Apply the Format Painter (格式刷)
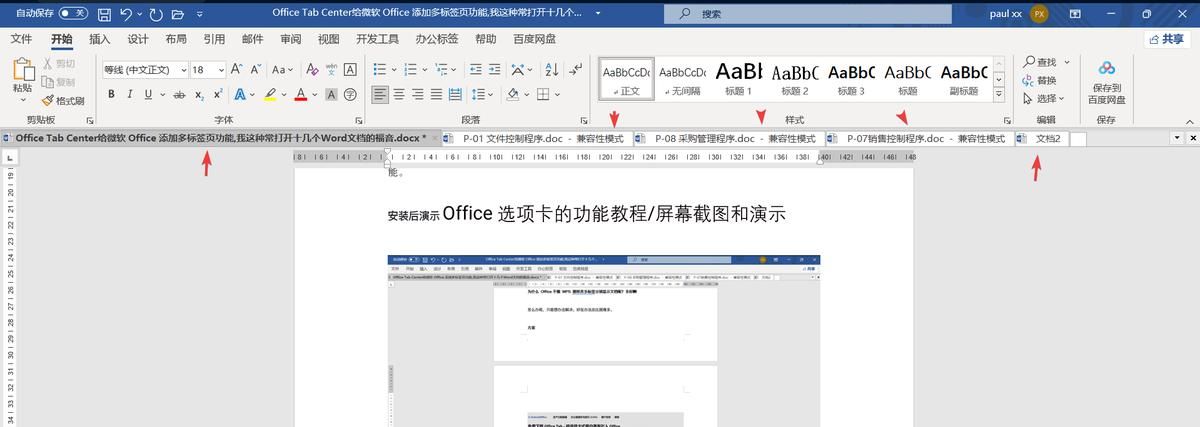1200x427 pixels. click(63, 101)
